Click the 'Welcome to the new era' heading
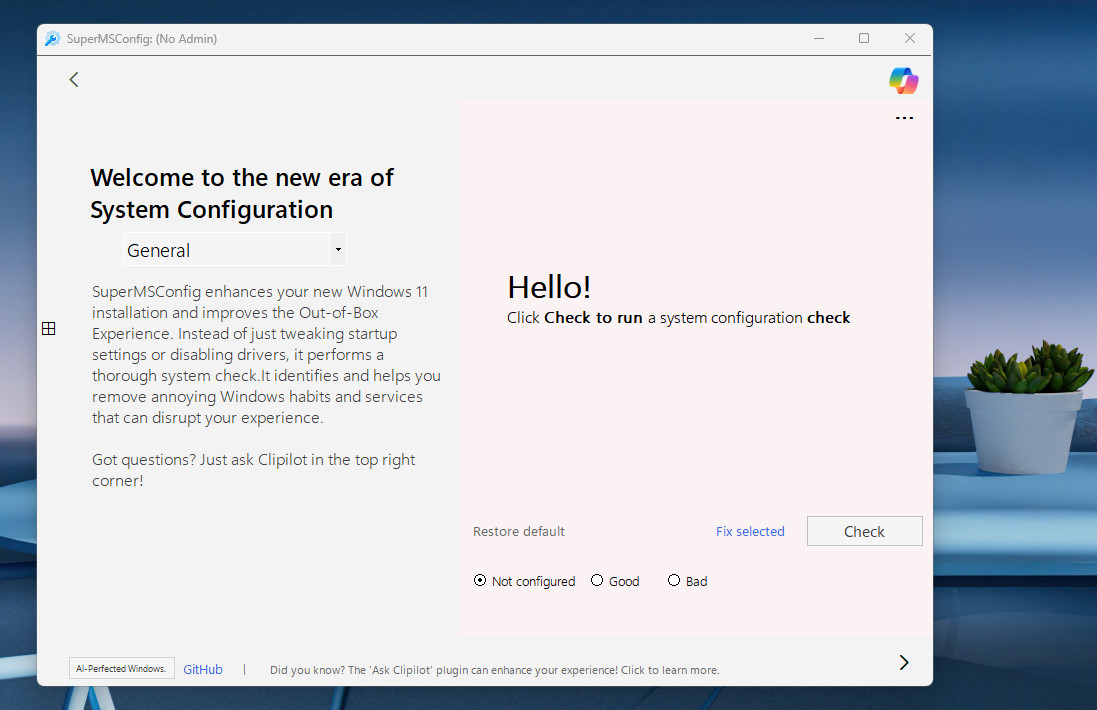 point(242,194)
